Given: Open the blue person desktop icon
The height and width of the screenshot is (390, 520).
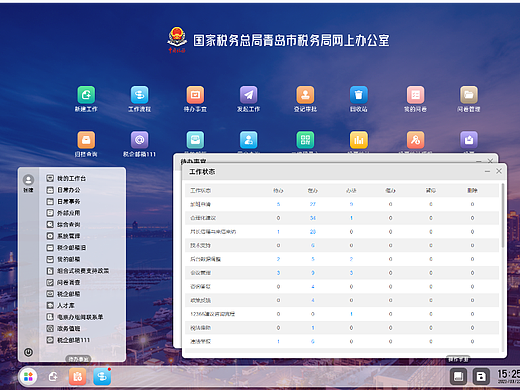Looking at the screenshot, I should [x=248, y=140].
